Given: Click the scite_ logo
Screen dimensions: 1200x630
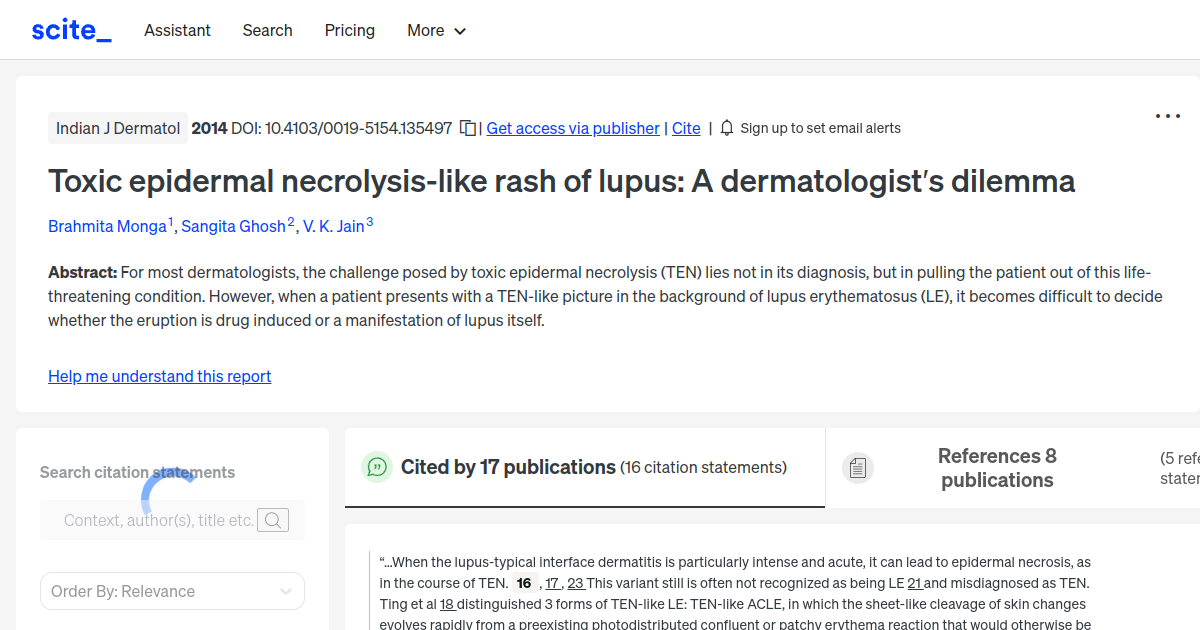Looking at the screenshot, I should pos(70,29).
